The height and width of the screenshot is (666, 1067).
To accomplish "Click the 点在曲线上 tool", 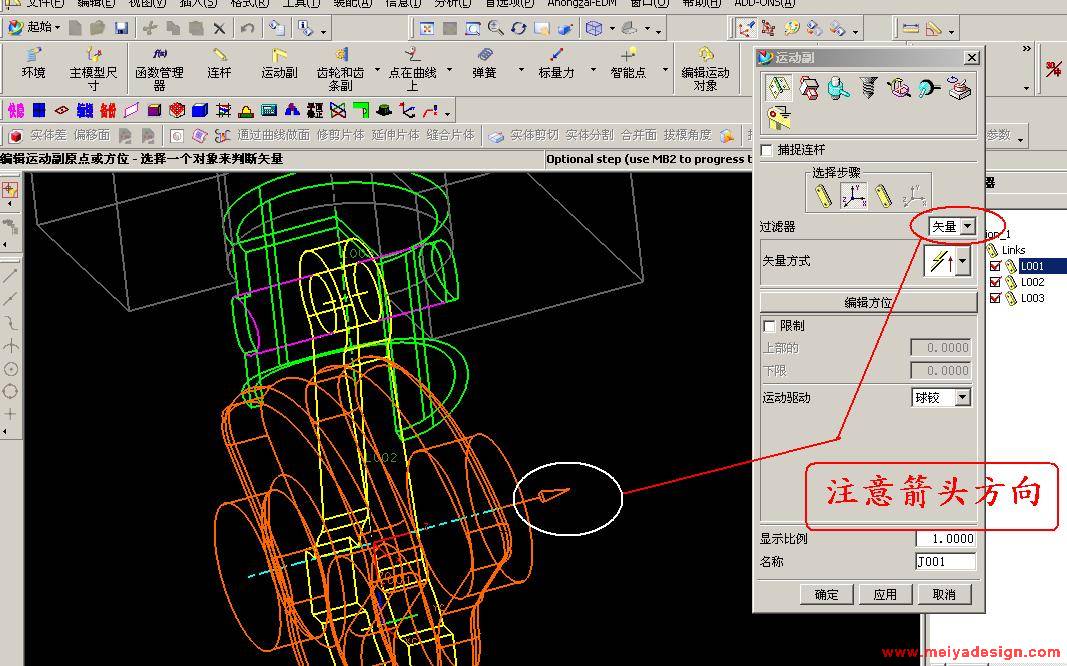I will (x=412, y=68).
